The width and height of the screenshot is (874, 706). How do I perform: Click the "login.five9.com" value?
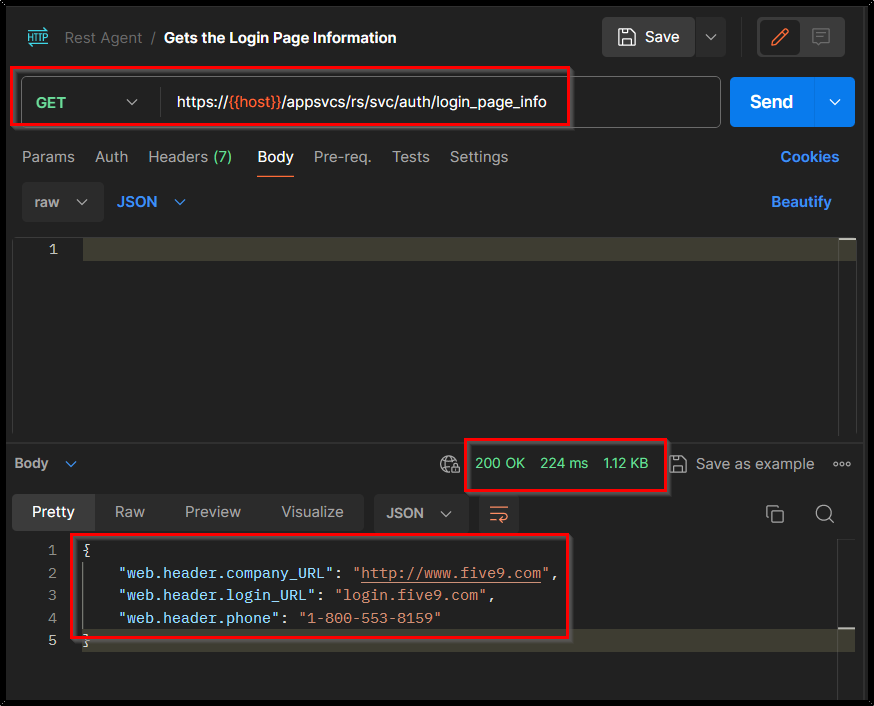click(x=411, y=596)
